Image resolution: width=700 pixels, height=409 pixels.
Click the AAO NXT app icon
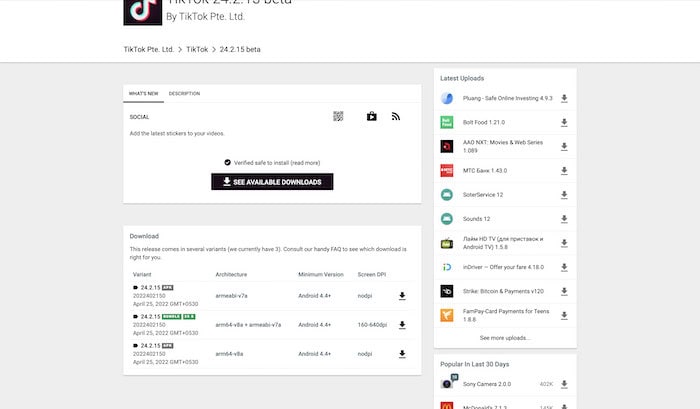point(447,146)
